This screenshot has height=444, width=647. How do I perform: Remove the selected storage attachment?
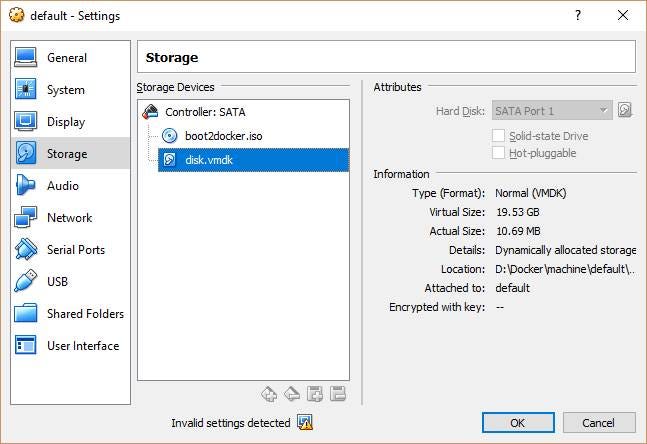click(x=338, y=394)
